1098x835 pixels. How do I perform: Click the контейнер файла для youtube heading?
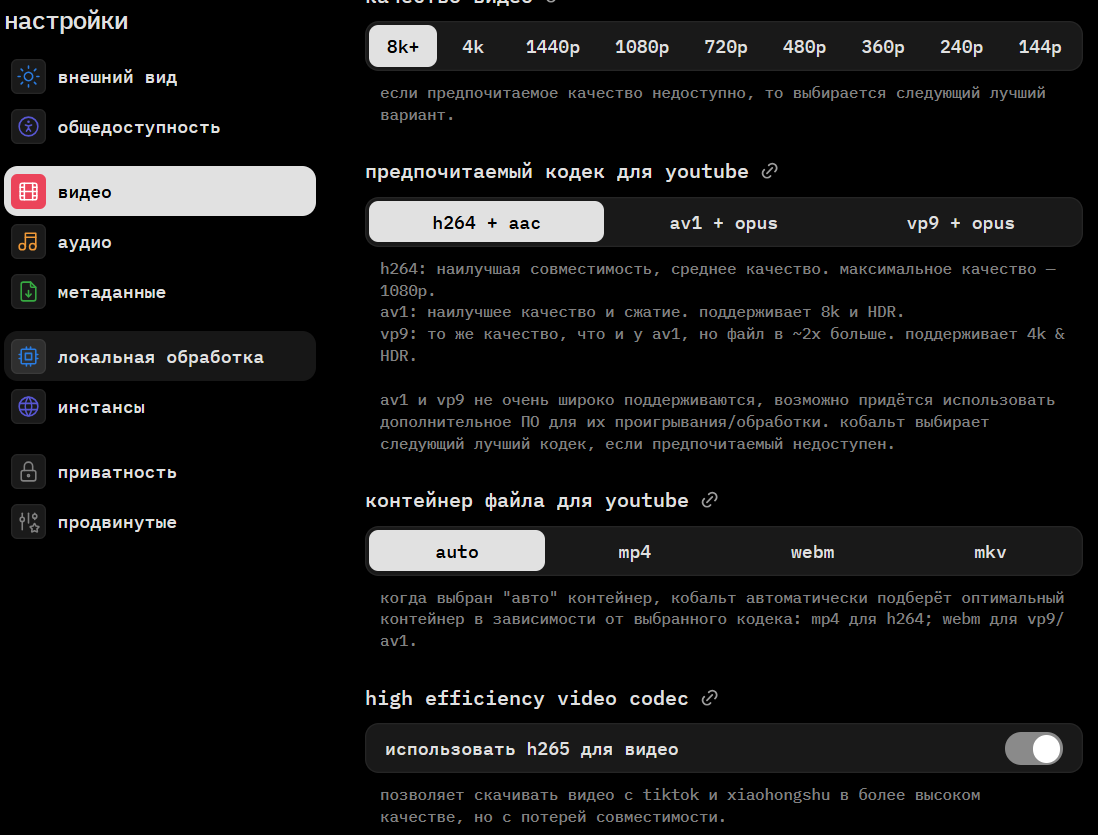pos(527,501)
